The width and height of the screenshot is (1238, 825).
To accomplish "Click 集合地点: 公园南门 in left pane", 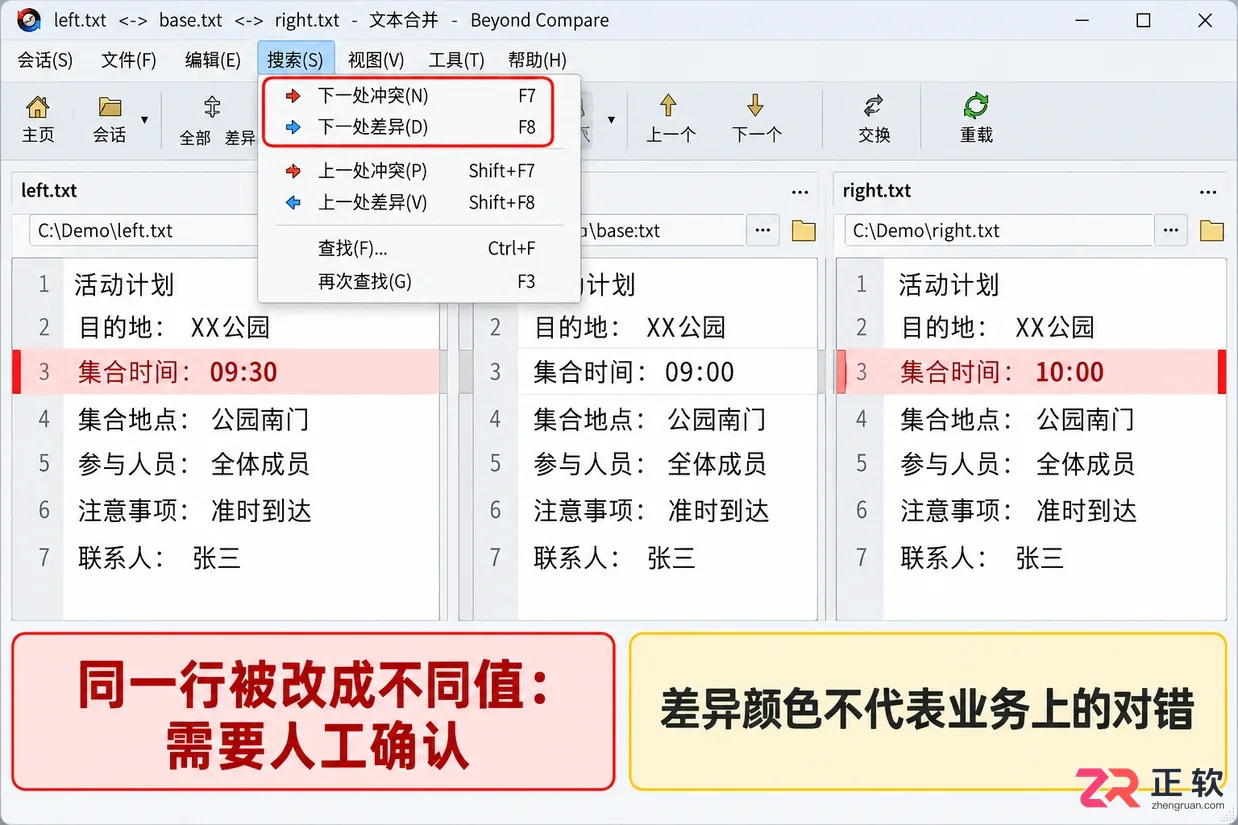I will tap(194, 419).
